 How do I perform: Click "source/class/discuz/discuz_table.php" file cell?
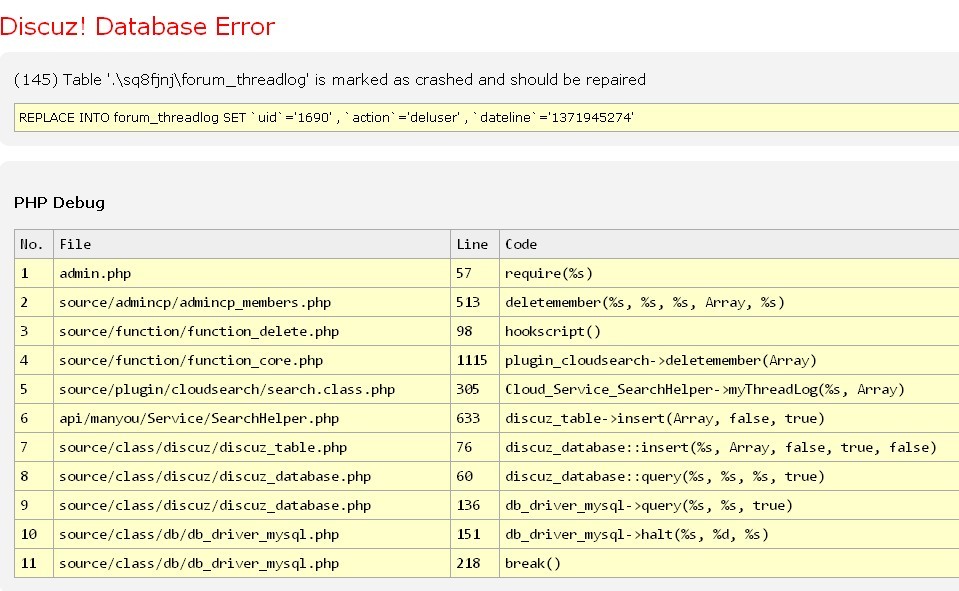click(x=252, y=447)
